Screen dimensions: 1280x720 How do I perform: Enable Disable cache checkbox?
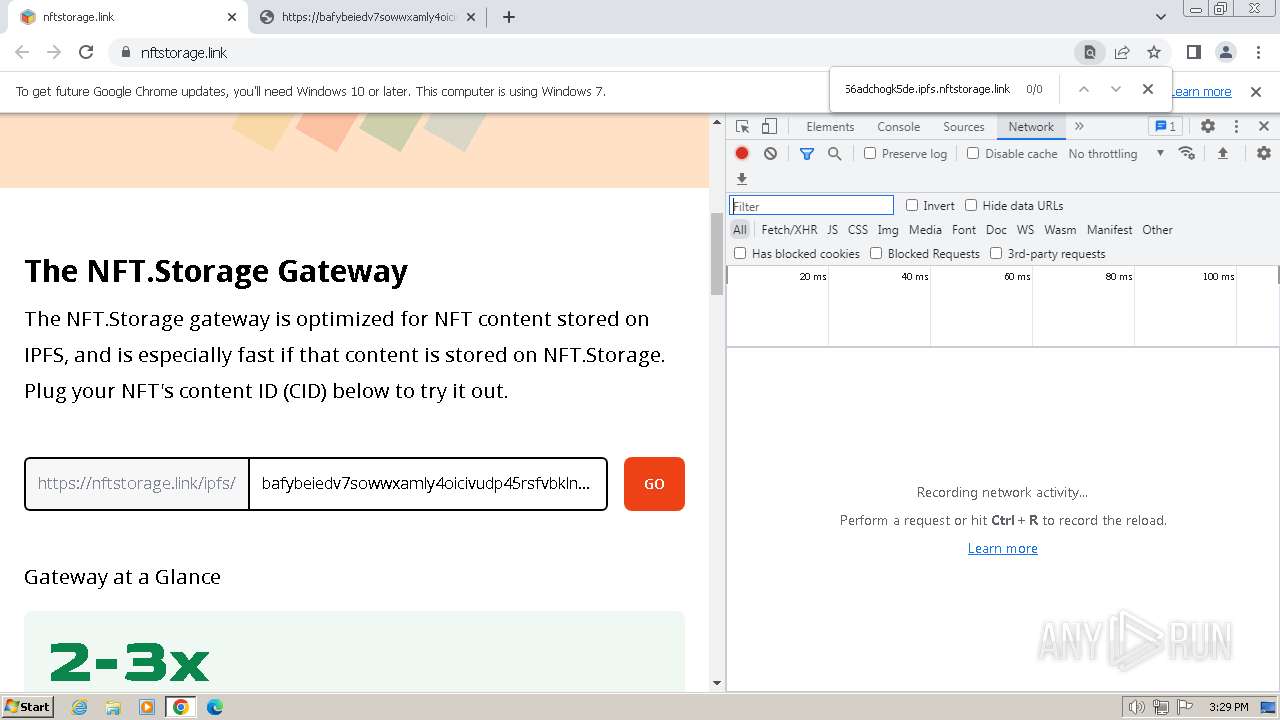point(973,153)
